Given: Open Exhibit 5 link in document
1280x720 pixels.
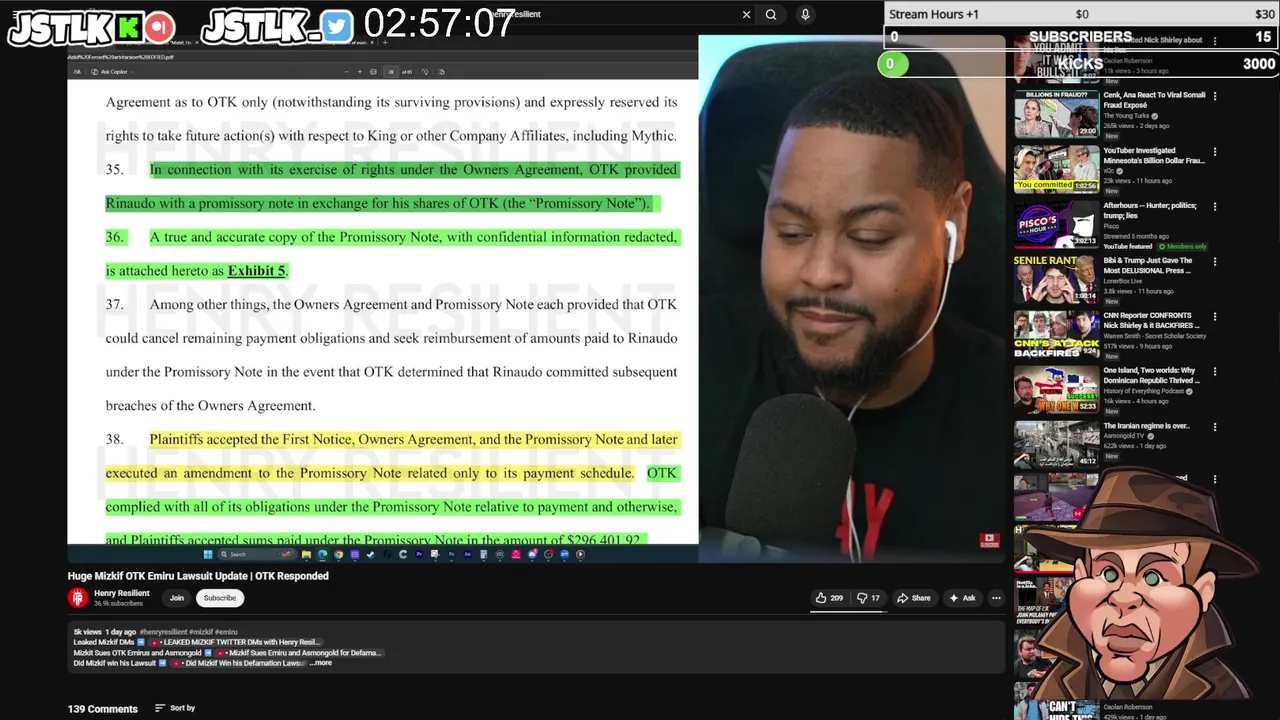Looking at the screenshot, I should pyautogui.click(x=257, y=271).
